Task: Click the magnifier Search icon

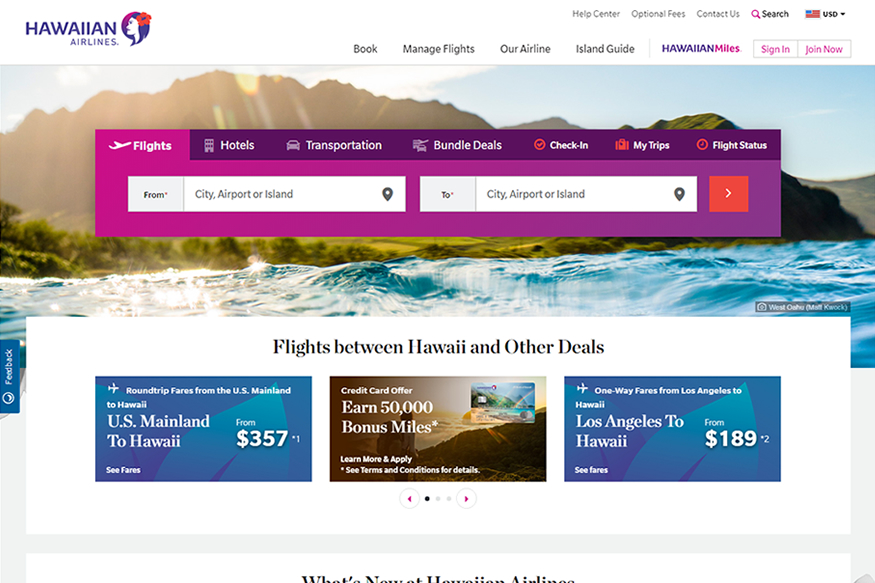Action: (x=755, y=15)
